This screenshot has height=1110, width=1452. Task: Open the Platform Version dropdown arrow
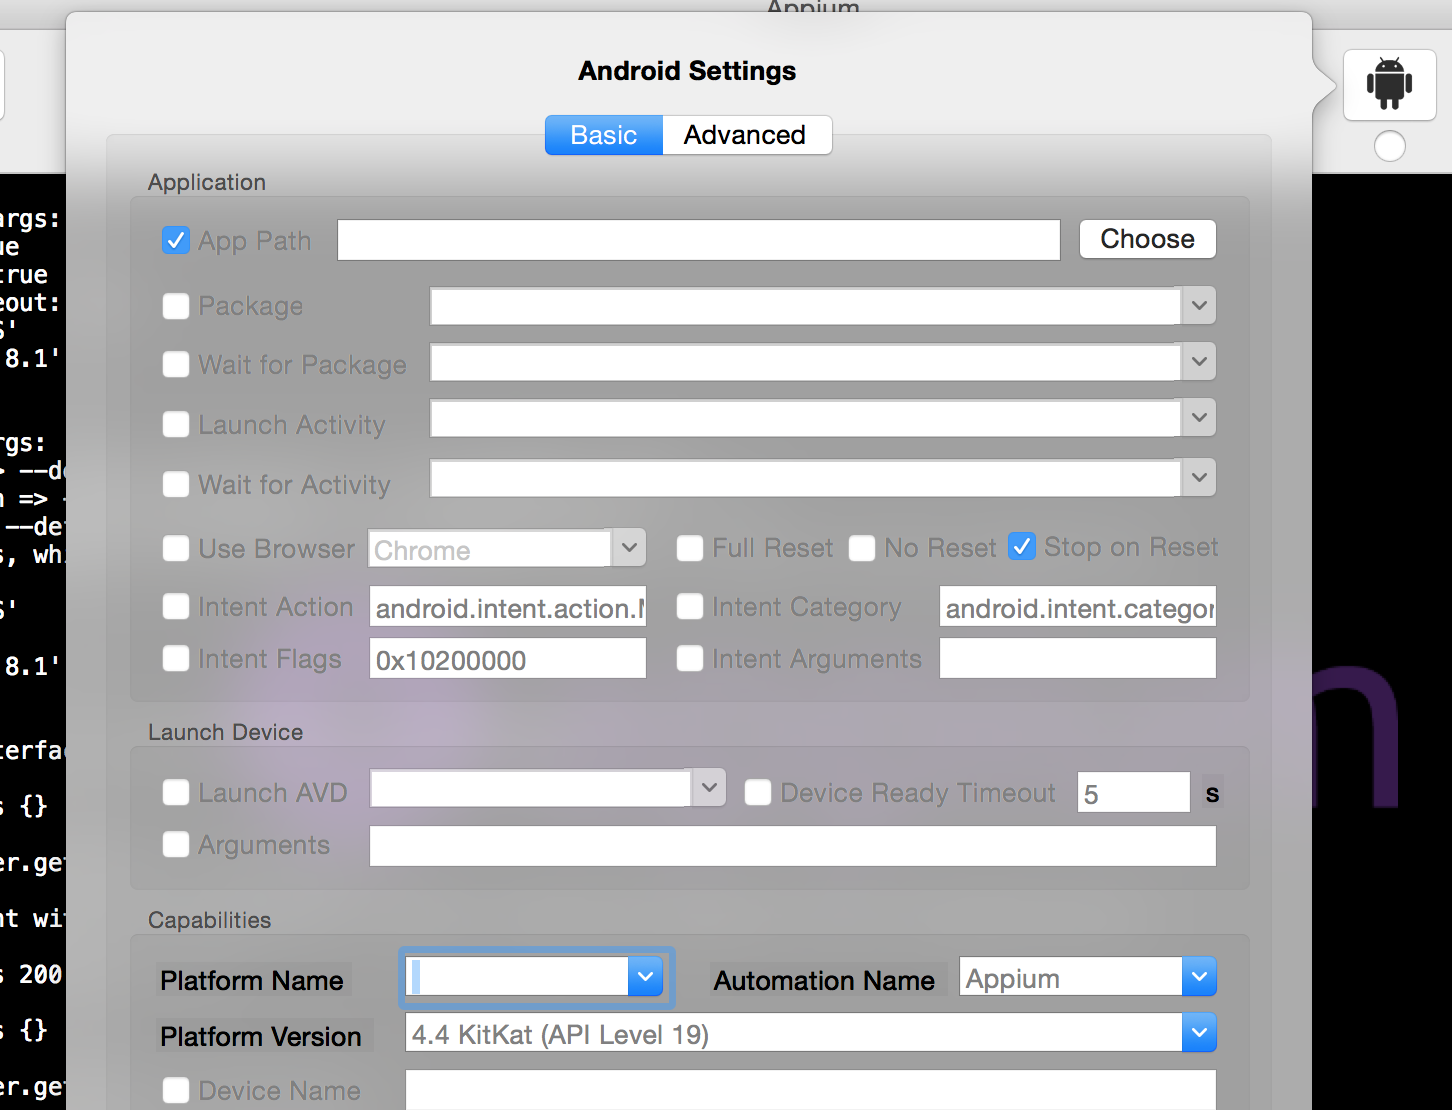1199,1032
